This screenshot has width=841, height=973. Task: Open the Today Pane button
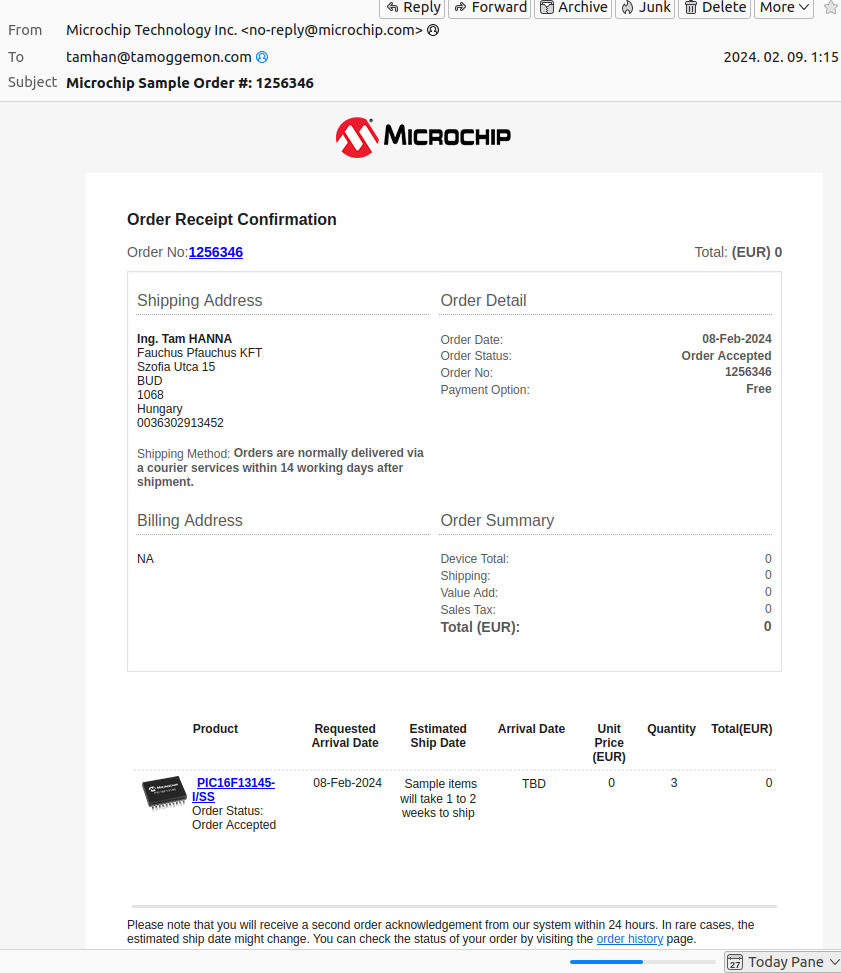point(783,962)
